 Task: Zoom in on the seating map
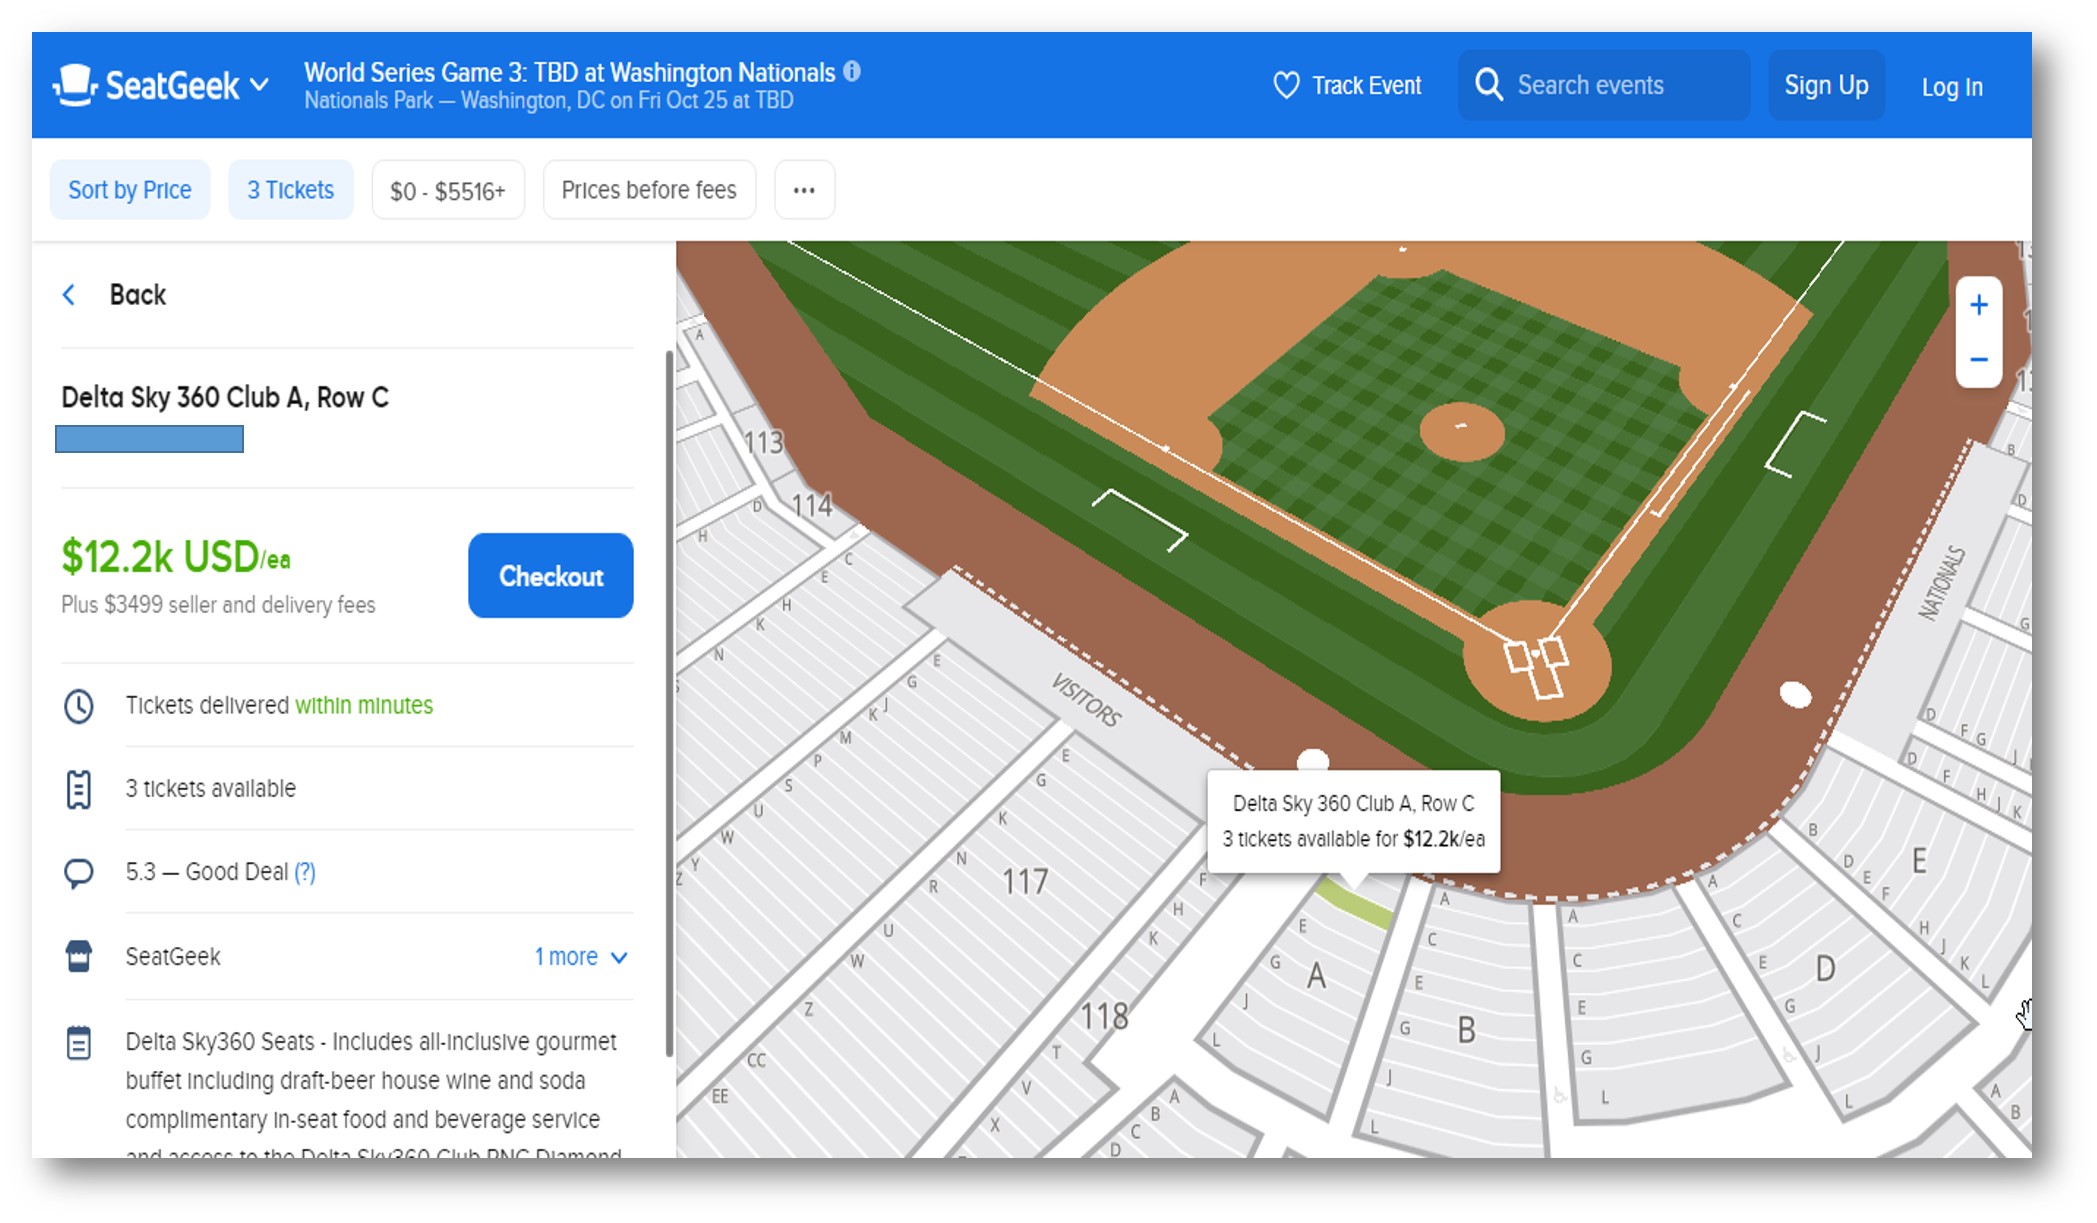[1978, 305]
